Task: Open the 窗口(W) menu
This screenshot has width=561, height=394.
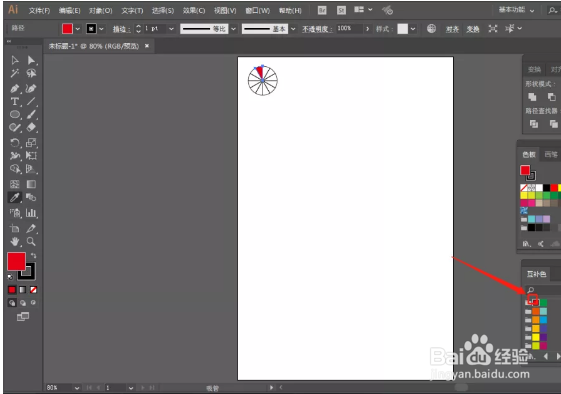Action: [258, 11]
